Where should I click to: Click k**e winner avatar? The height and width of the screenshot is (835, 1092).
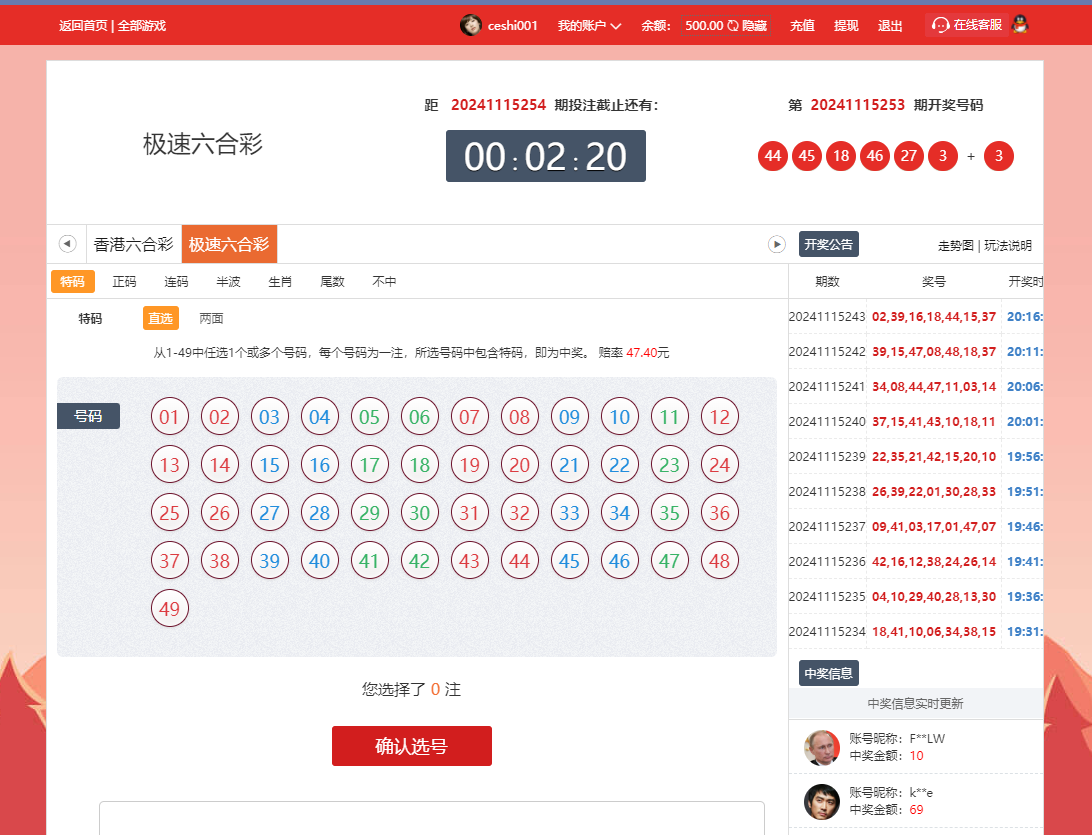click(x=822, y=801)
